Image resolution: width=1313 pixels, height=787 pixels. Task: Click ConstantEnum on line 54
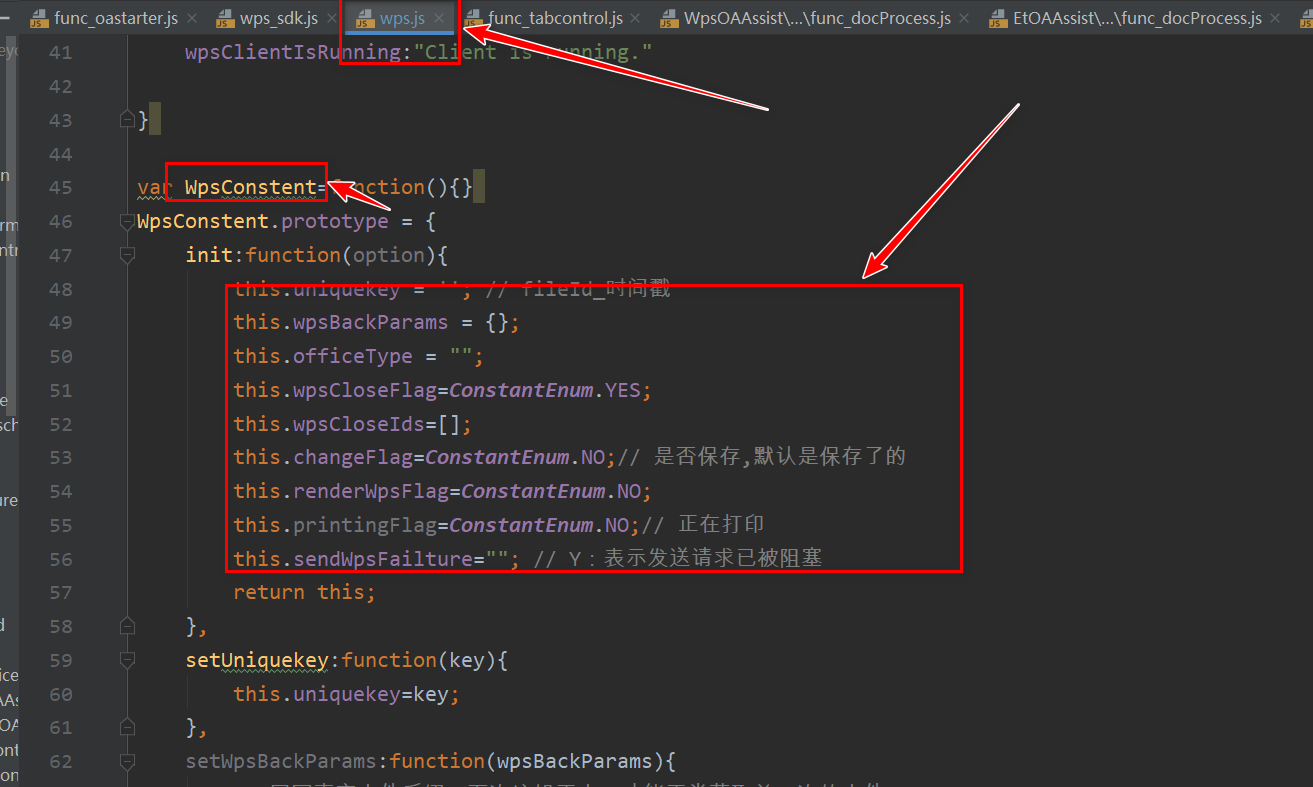(x=533, y=491)
